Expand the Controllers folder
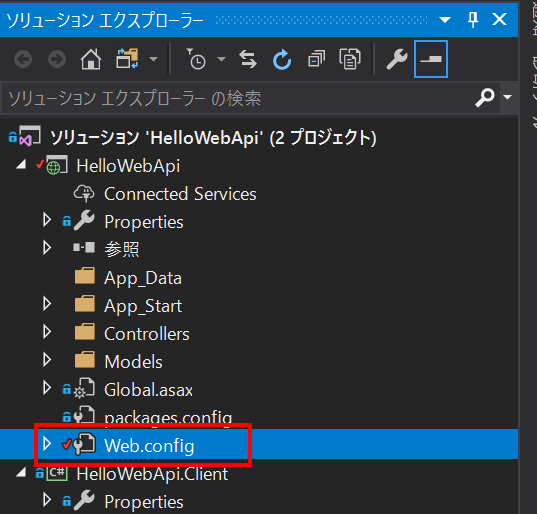Viewport: 537px width, 514px height. pos(47,331)
